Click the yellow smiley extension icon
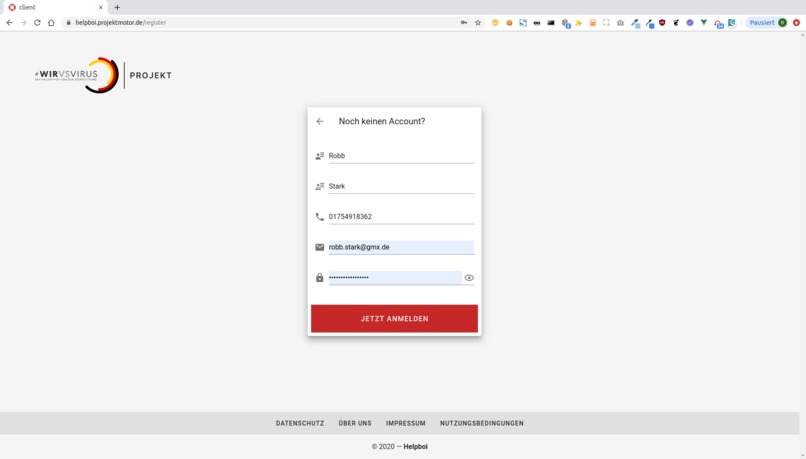The height and width of the screenshot is (459, 806). pos(495,23)
